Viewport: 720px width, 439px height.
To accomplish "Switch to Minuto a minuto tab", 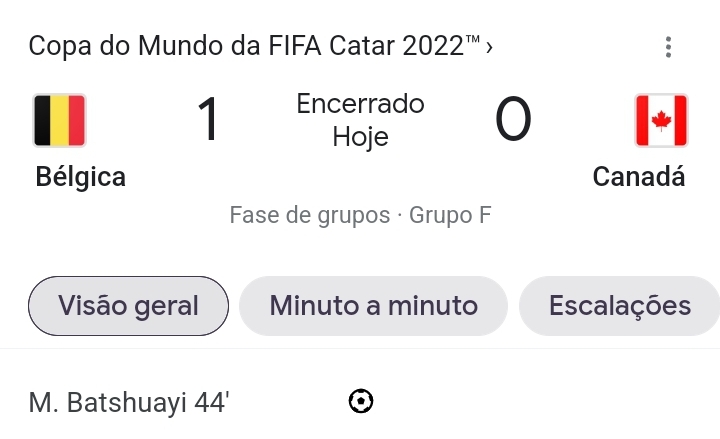I will (373, 306).
